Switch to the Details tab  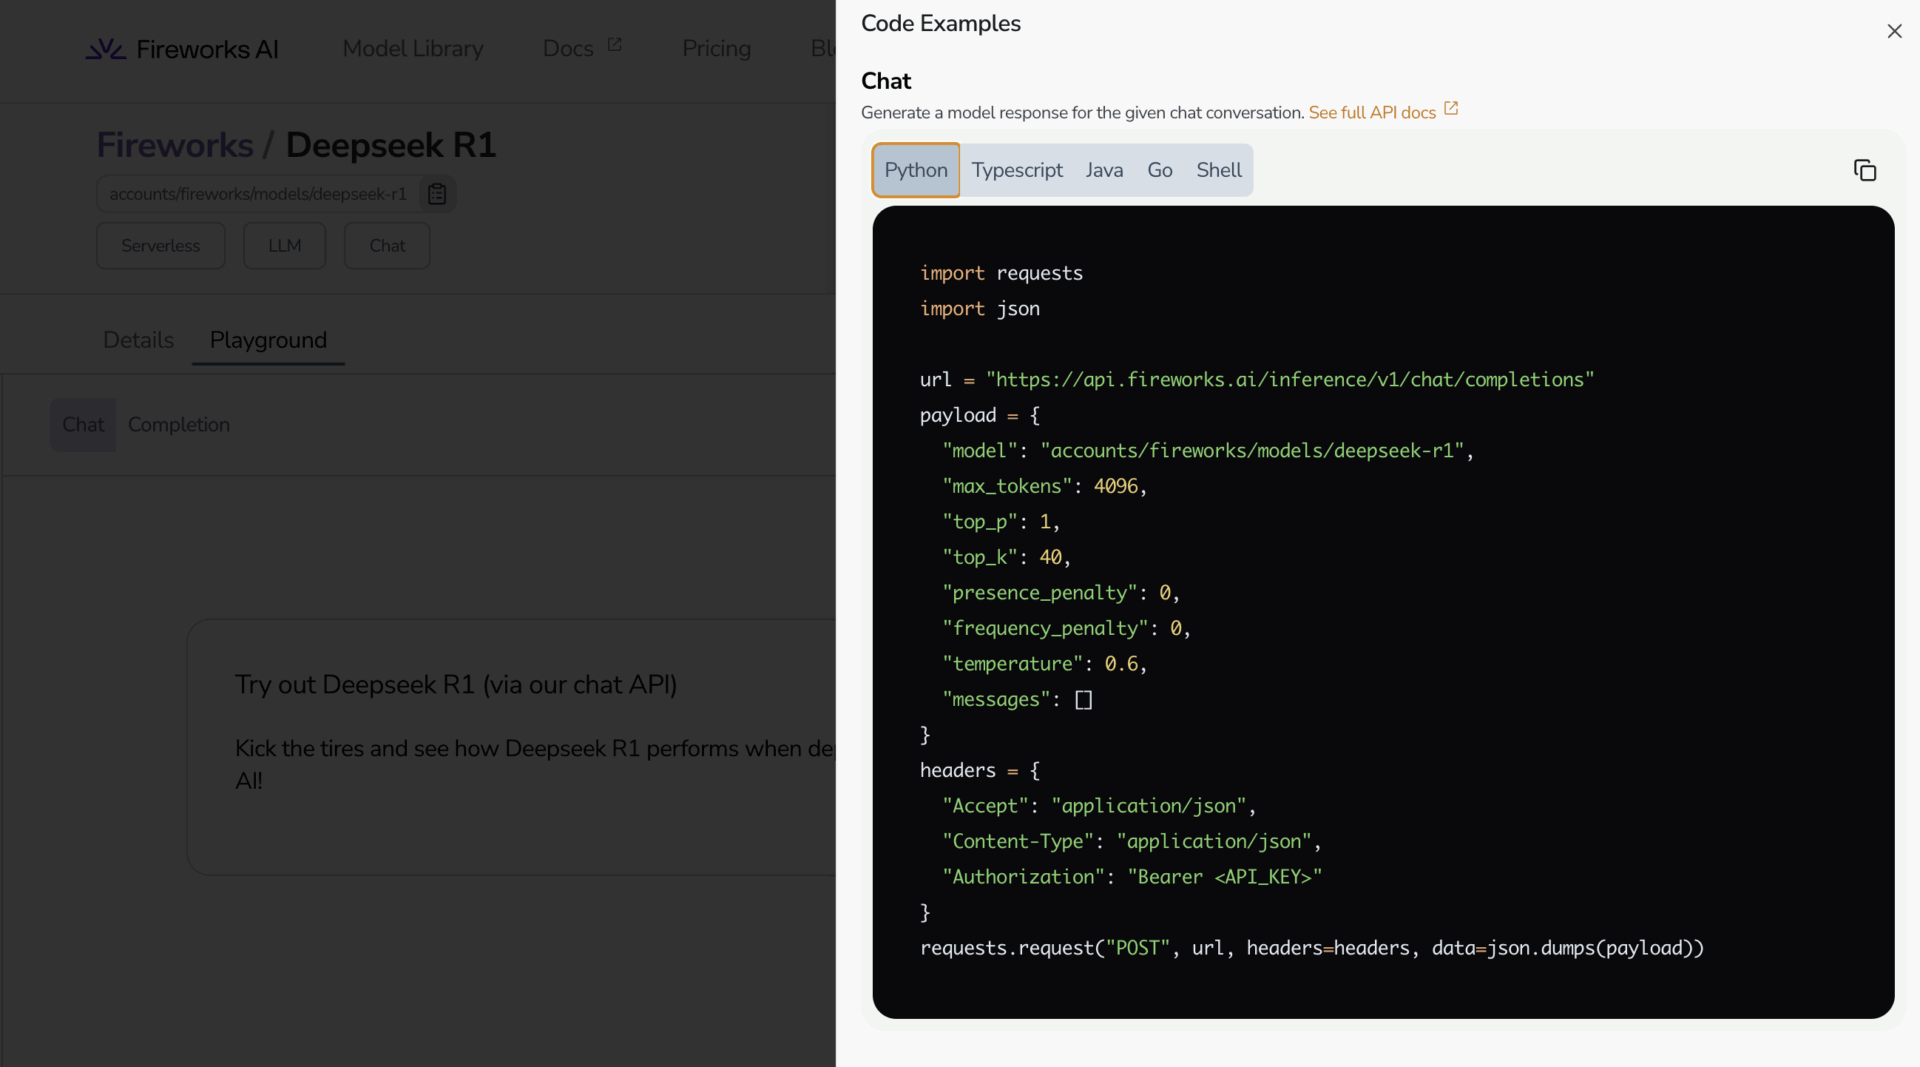coord(138,340)
